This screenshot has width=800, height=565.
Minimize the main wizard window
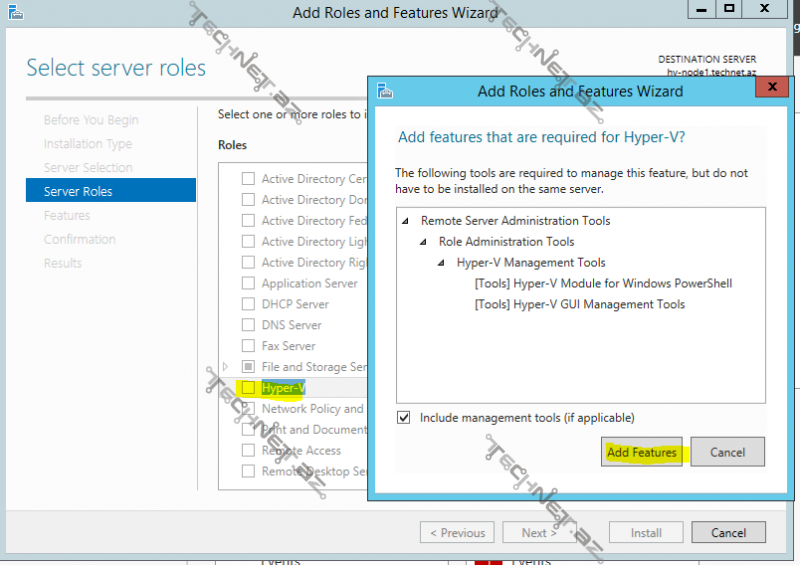point(702,9)
